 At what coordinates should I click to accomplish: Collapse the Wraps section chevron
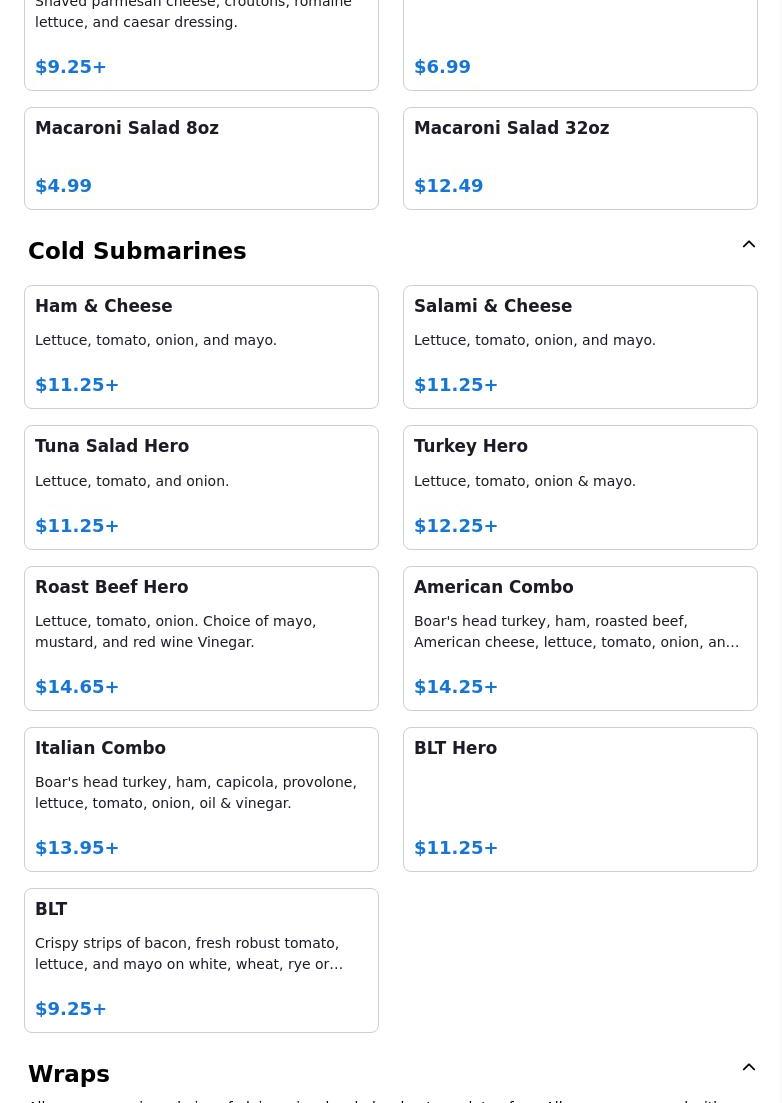point(748,1068)
